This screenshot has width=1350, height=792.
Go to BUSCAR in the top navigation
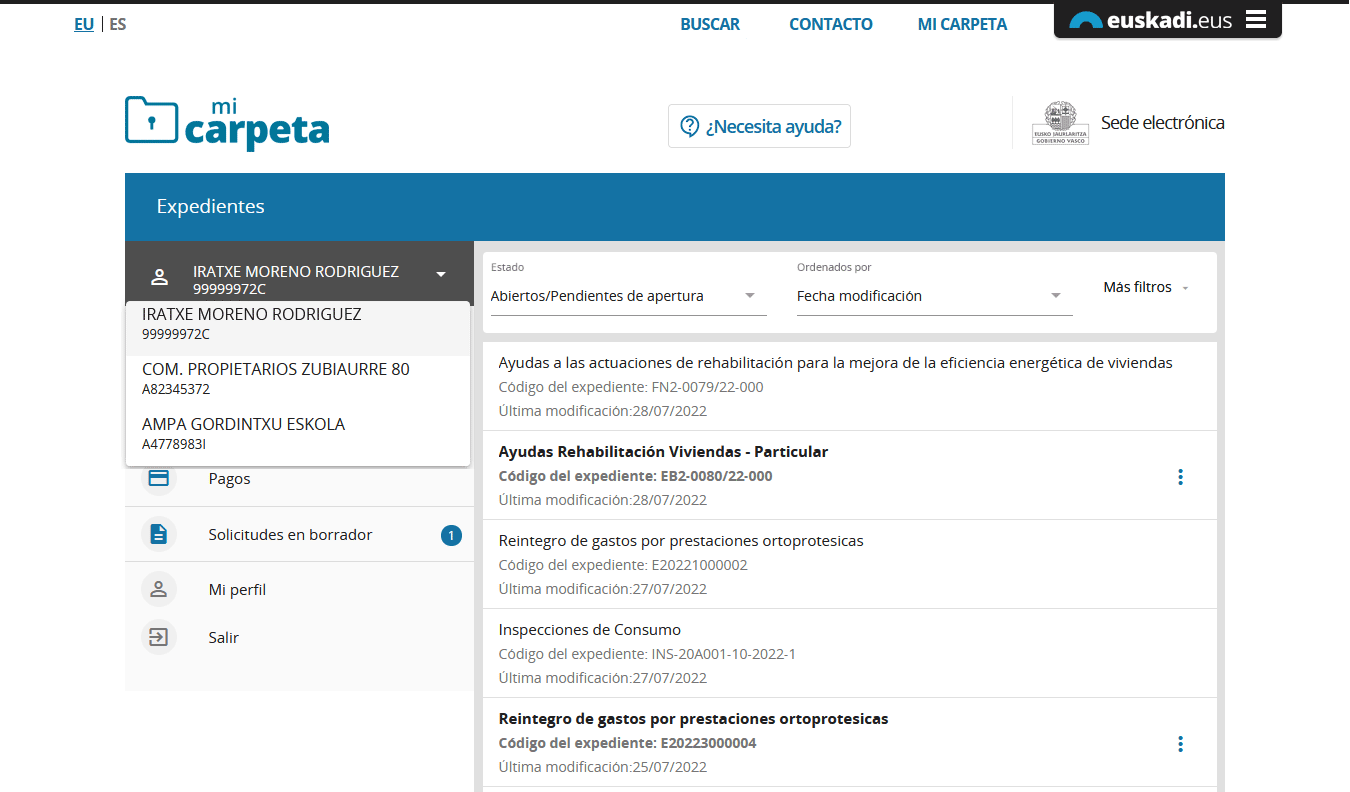[710, 24]
